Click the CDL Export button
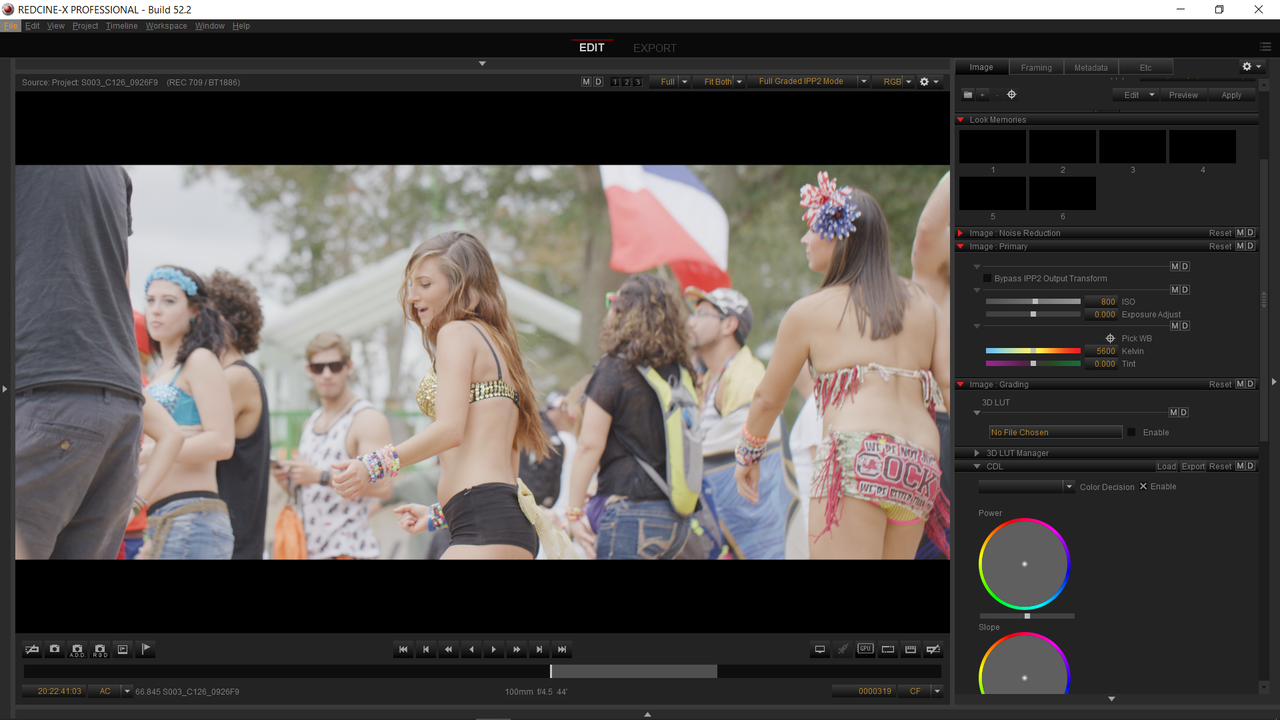 [x=1193, y=466]
